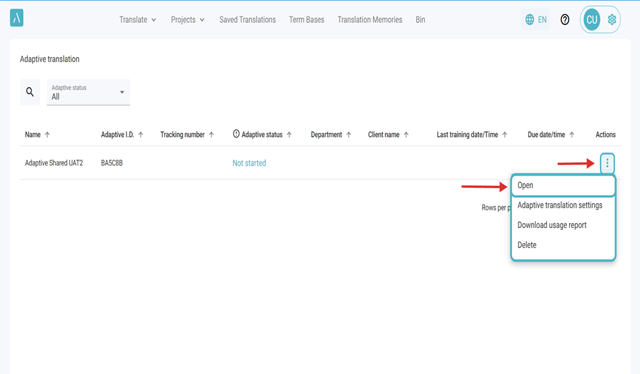Sort by Client name arrow
This screenshot has width=640, height=374.
coord(406,135)
